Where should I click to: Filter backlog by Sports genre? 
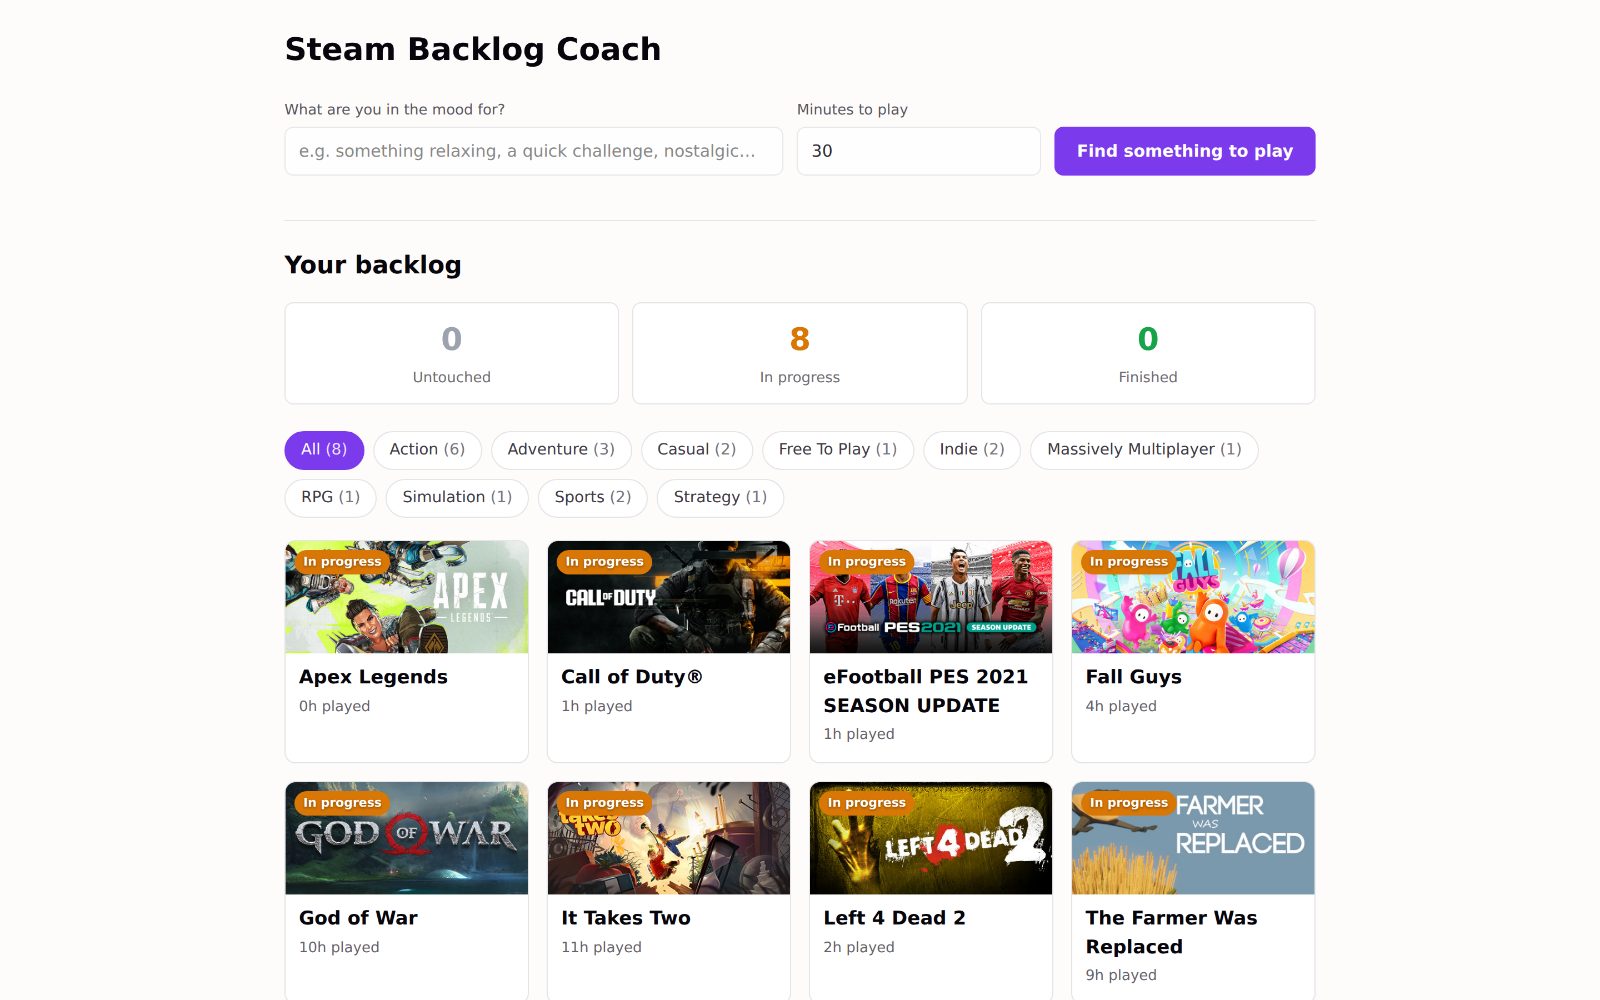point(592,497)
